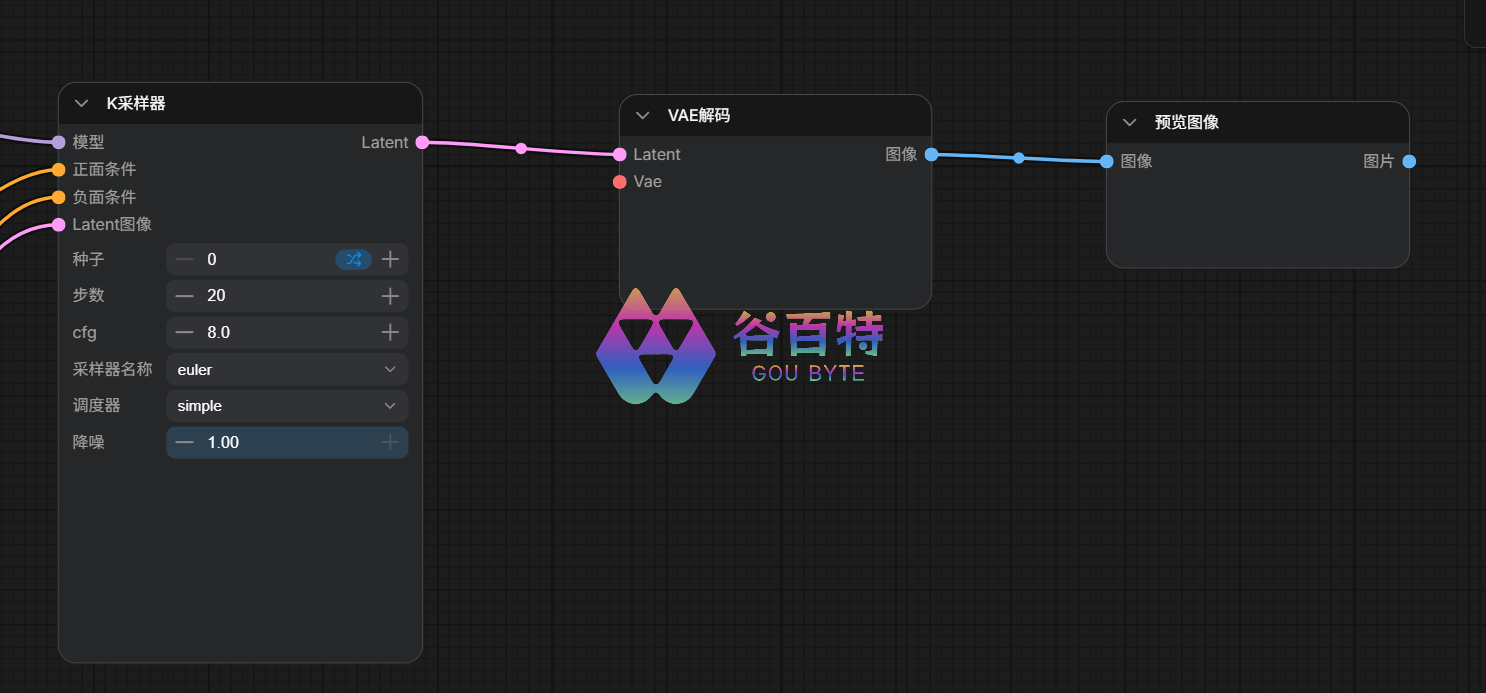Click VAE解码 Latent input port
Screen dimensions: 1486x693
(620, 154)
